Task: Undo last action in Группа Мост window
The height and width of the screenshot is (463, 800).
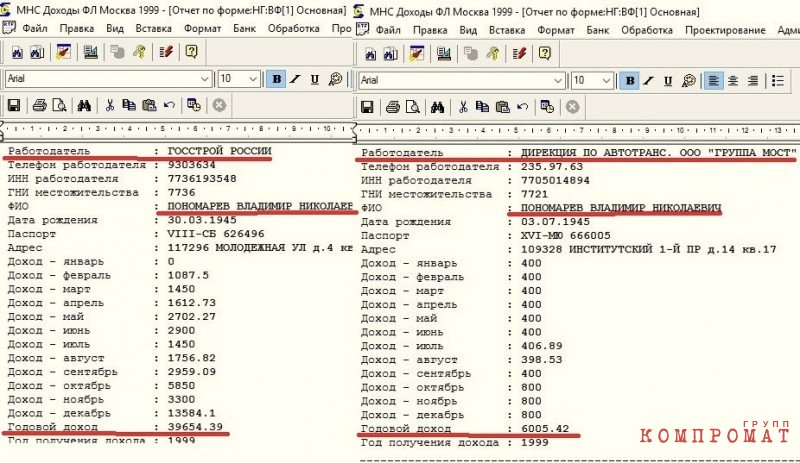Action: point(522,107)
